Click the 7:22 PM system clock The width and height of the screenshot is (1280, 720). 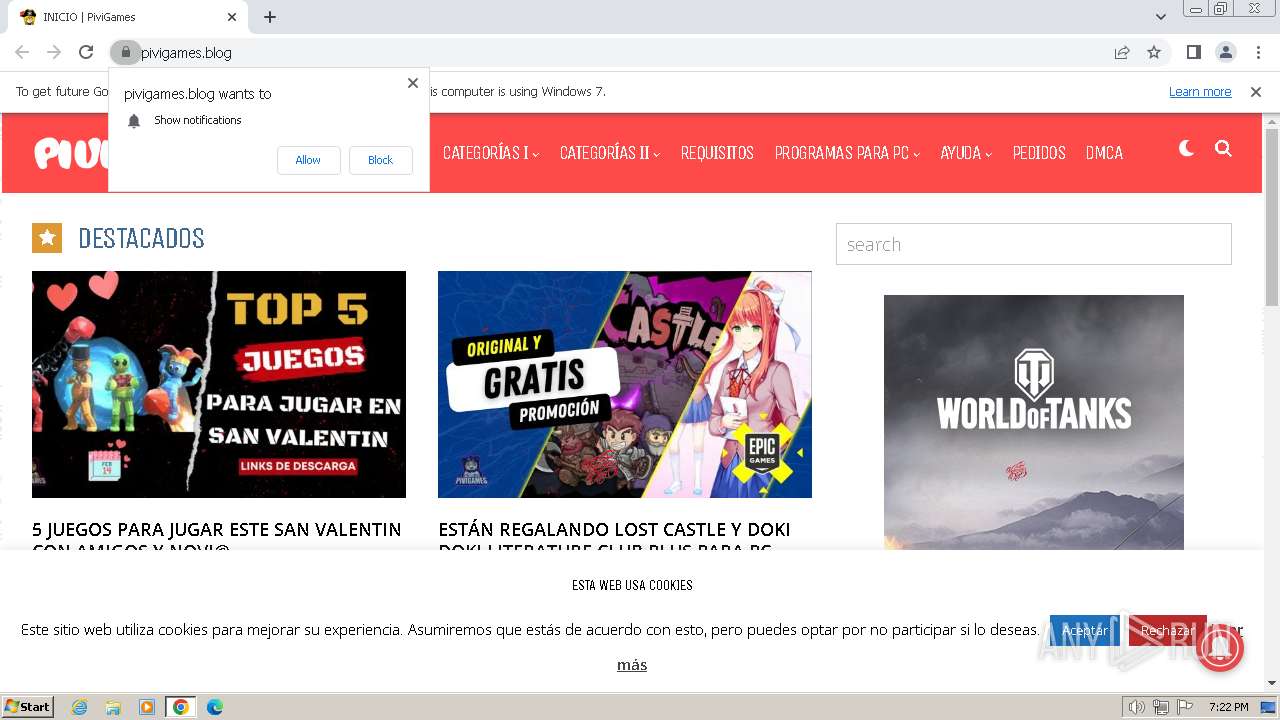[1228, 707]
